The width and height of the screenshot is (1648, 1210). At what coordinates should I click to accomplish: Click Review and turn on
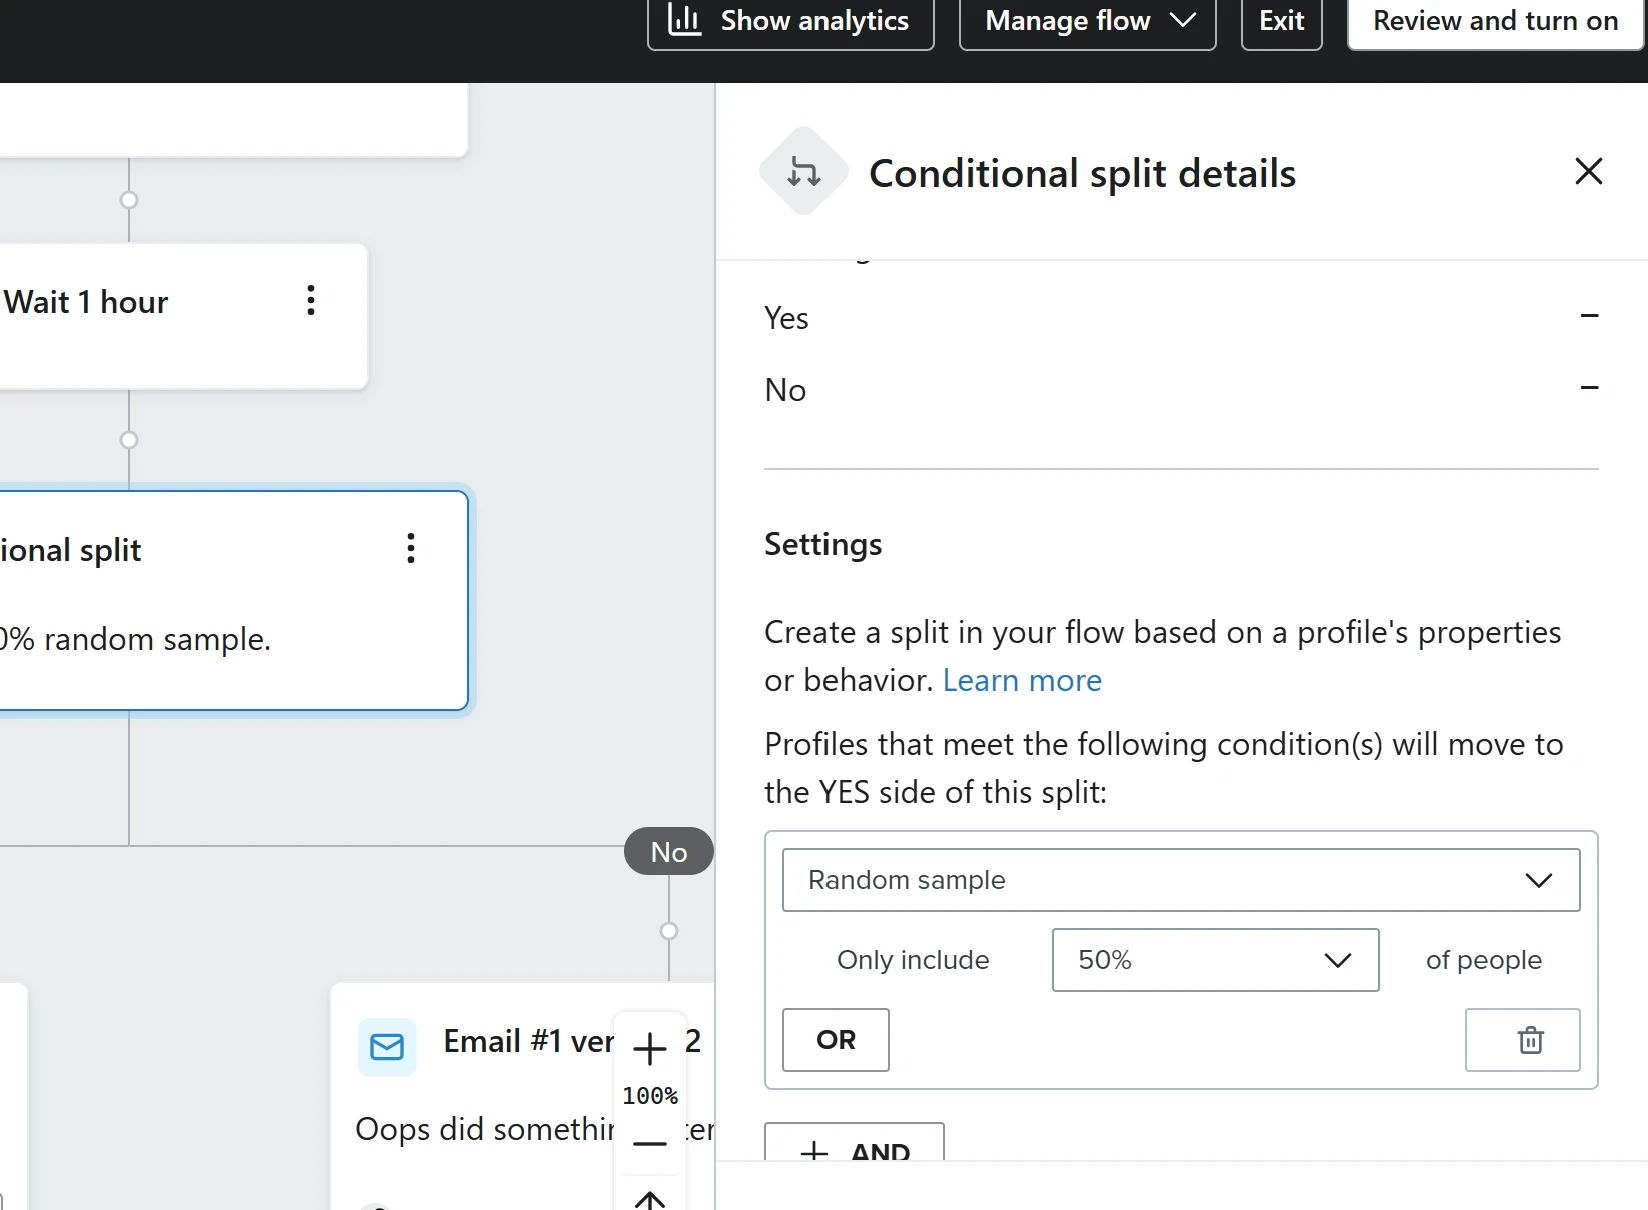click(x=1495, y=21)
